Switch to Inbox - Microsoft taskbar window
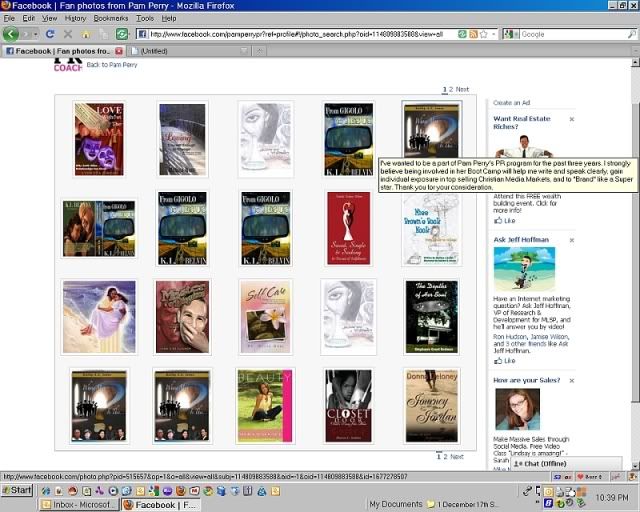 [x=79, y=505]
